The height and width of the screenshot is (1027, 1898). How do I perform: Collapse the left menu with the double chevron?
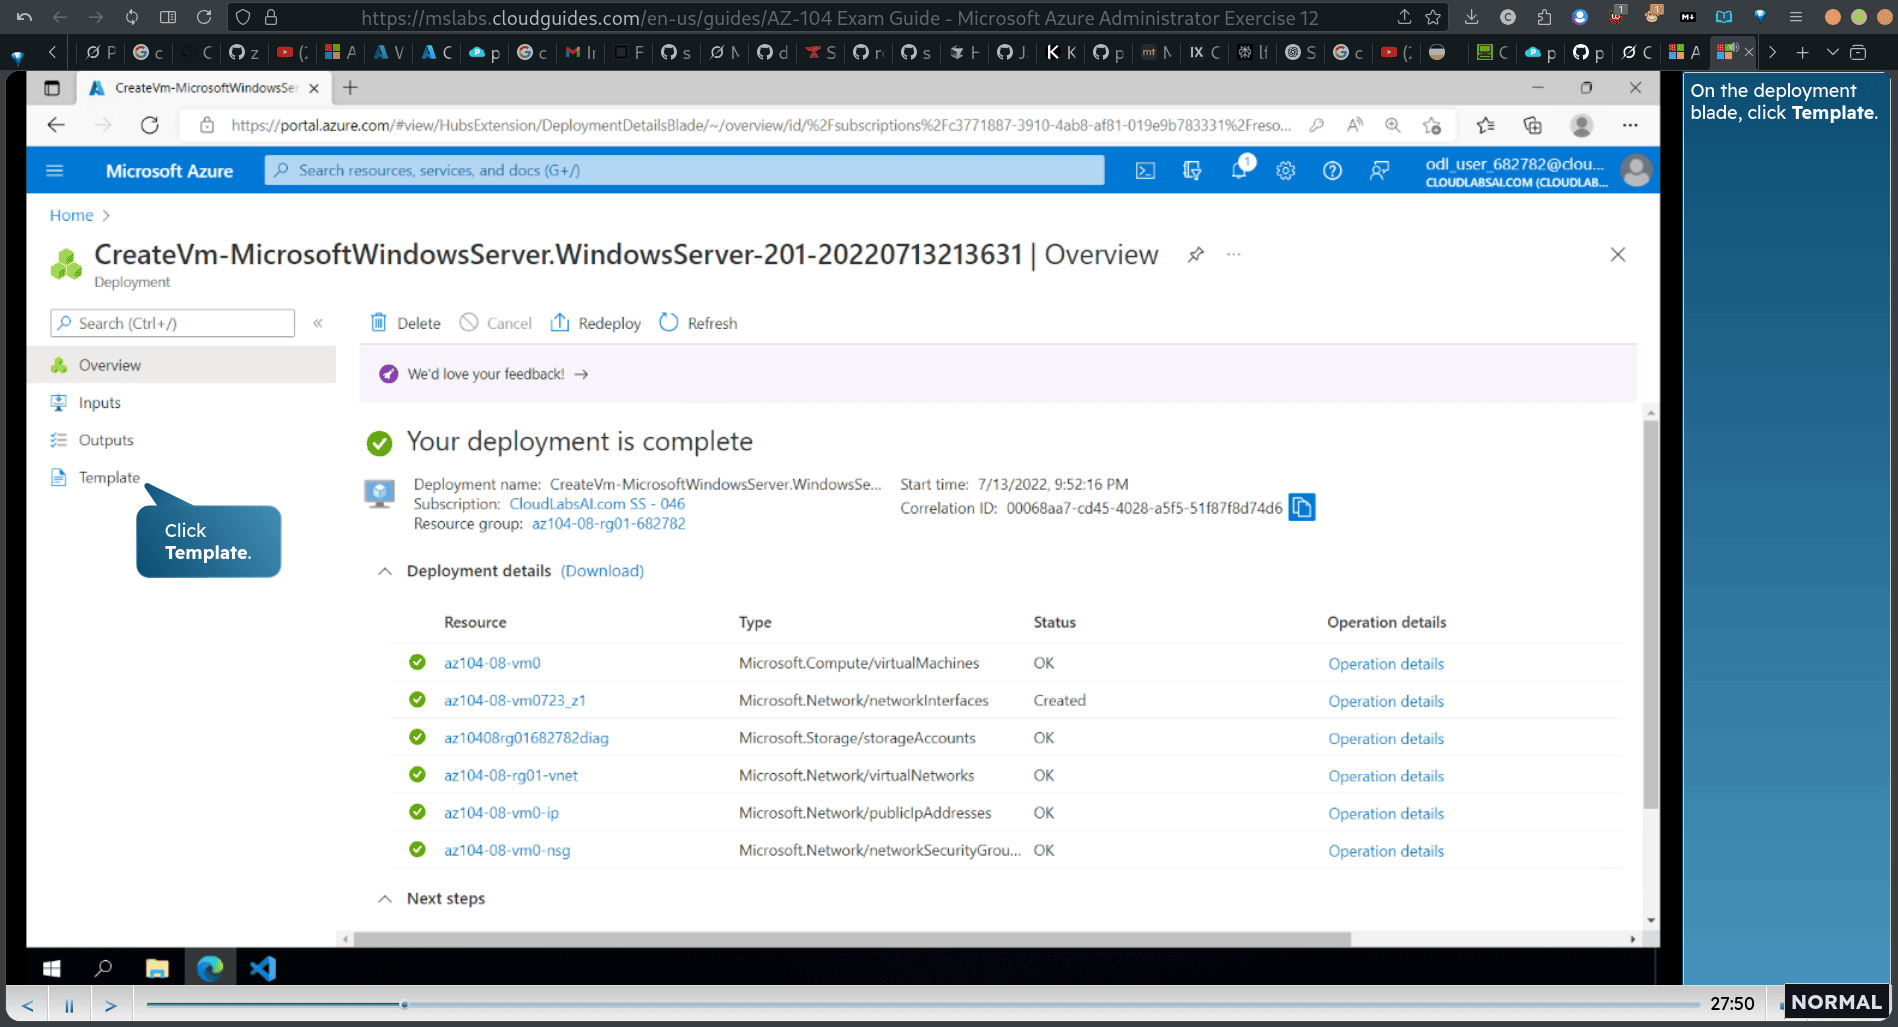(x=318, y=323)
